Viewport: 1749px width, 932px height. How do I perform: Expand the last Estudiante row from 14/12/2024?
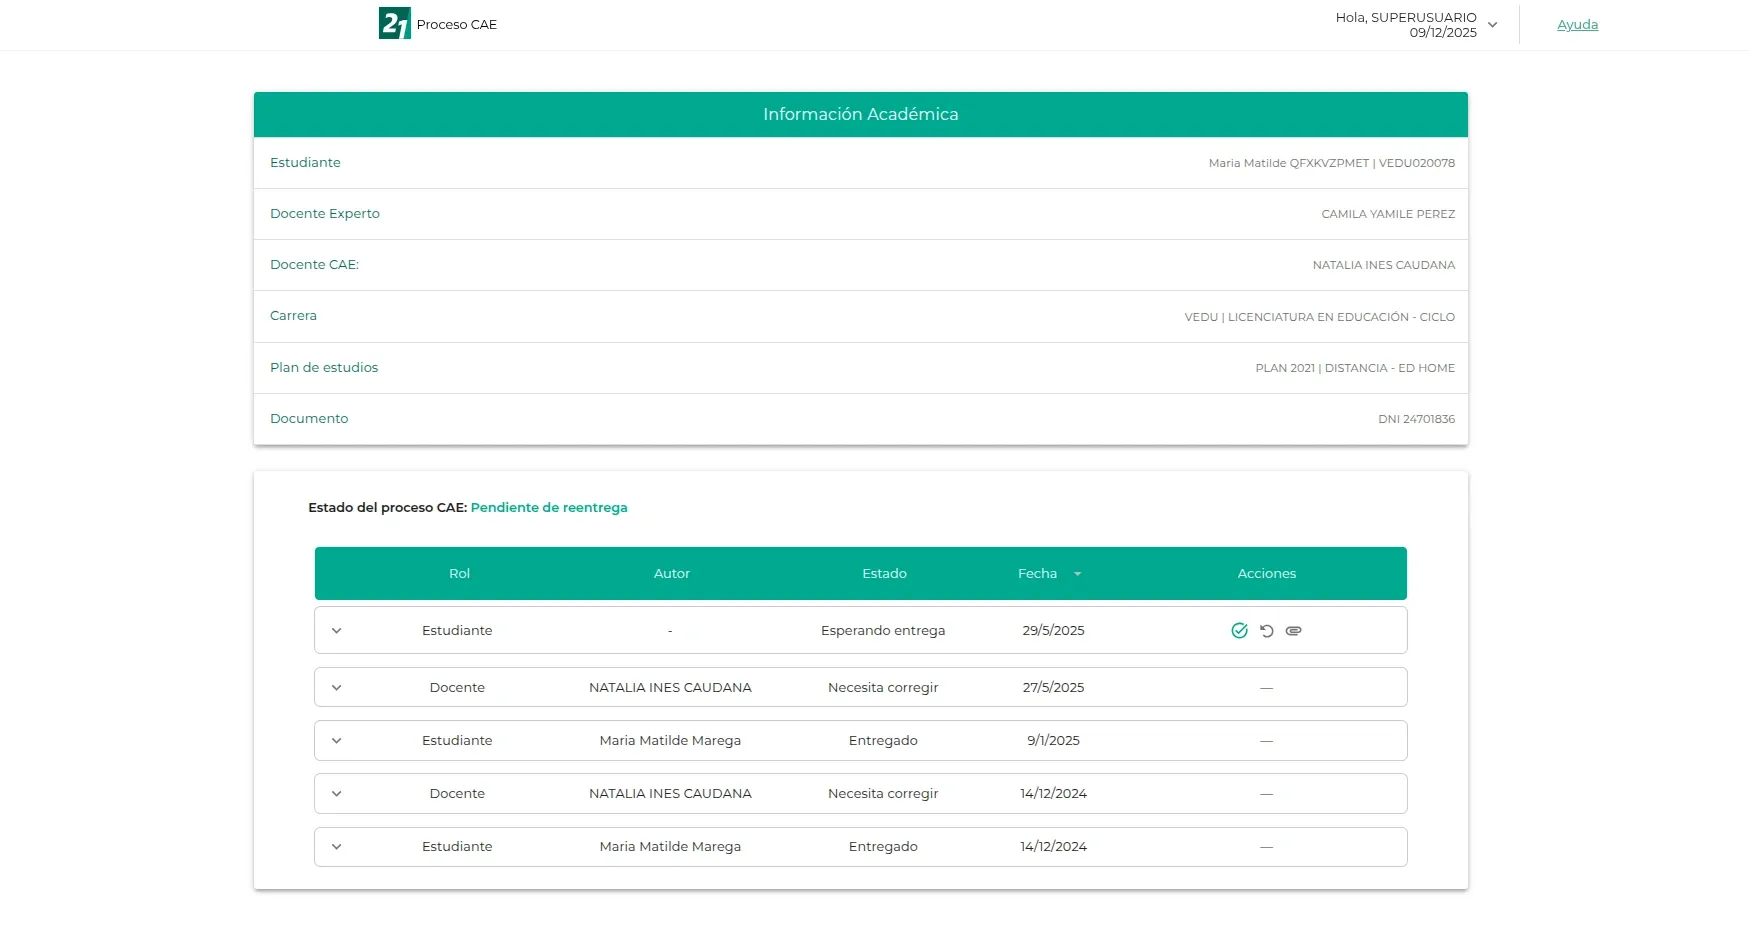[x=337, y=846]
